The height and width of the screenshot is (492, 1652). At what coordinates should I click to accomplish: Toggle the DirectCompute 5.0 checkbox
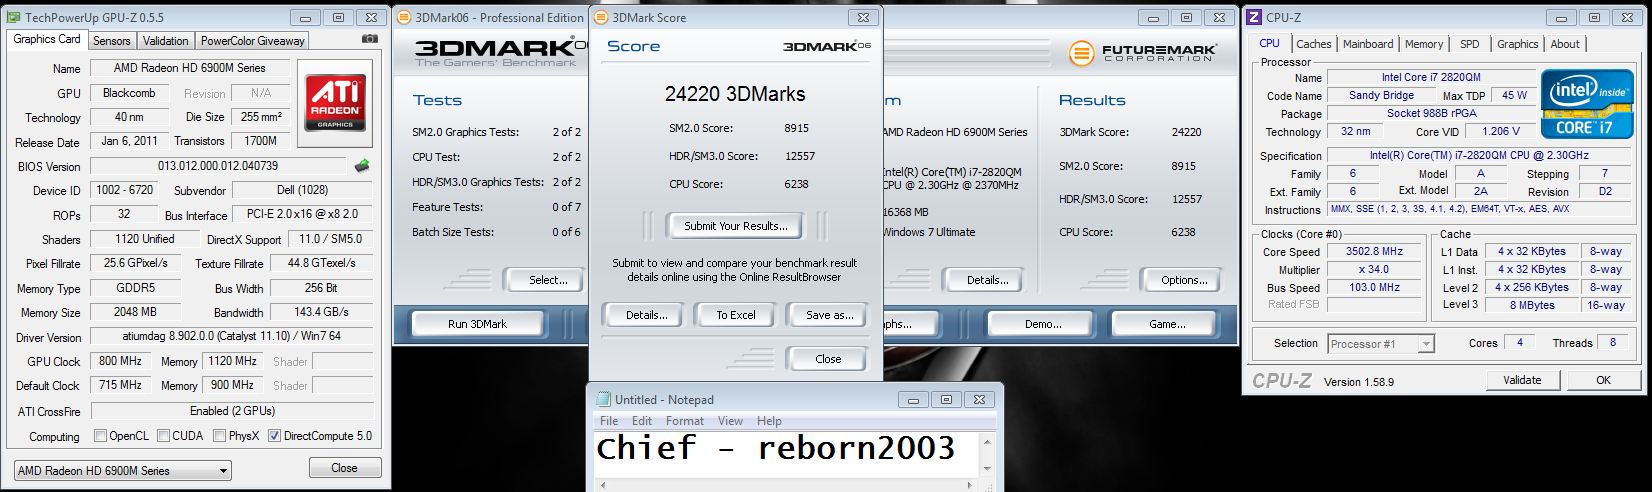pyautogui.click(x=274, y=436)
